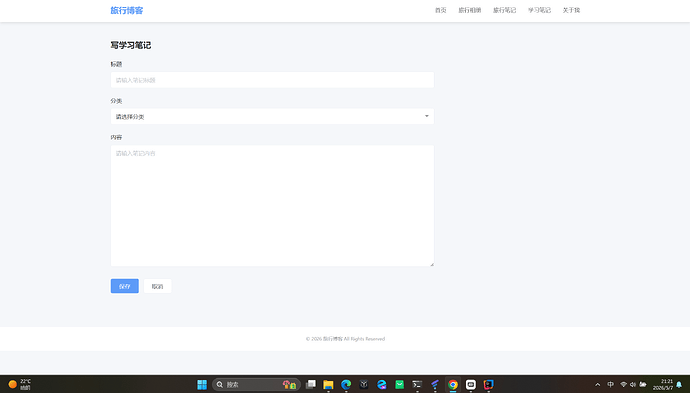Click the taskbar search box

click(256, 384)
